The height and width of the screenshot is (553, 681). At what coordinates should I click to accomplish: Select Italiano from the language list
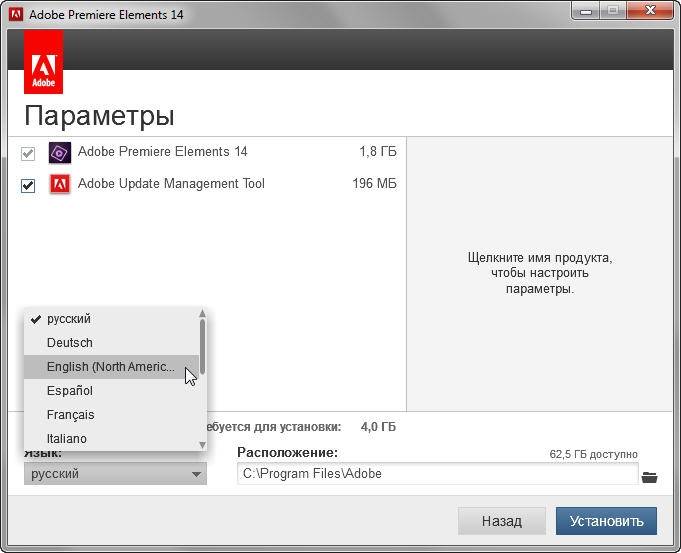coord(111,438)
